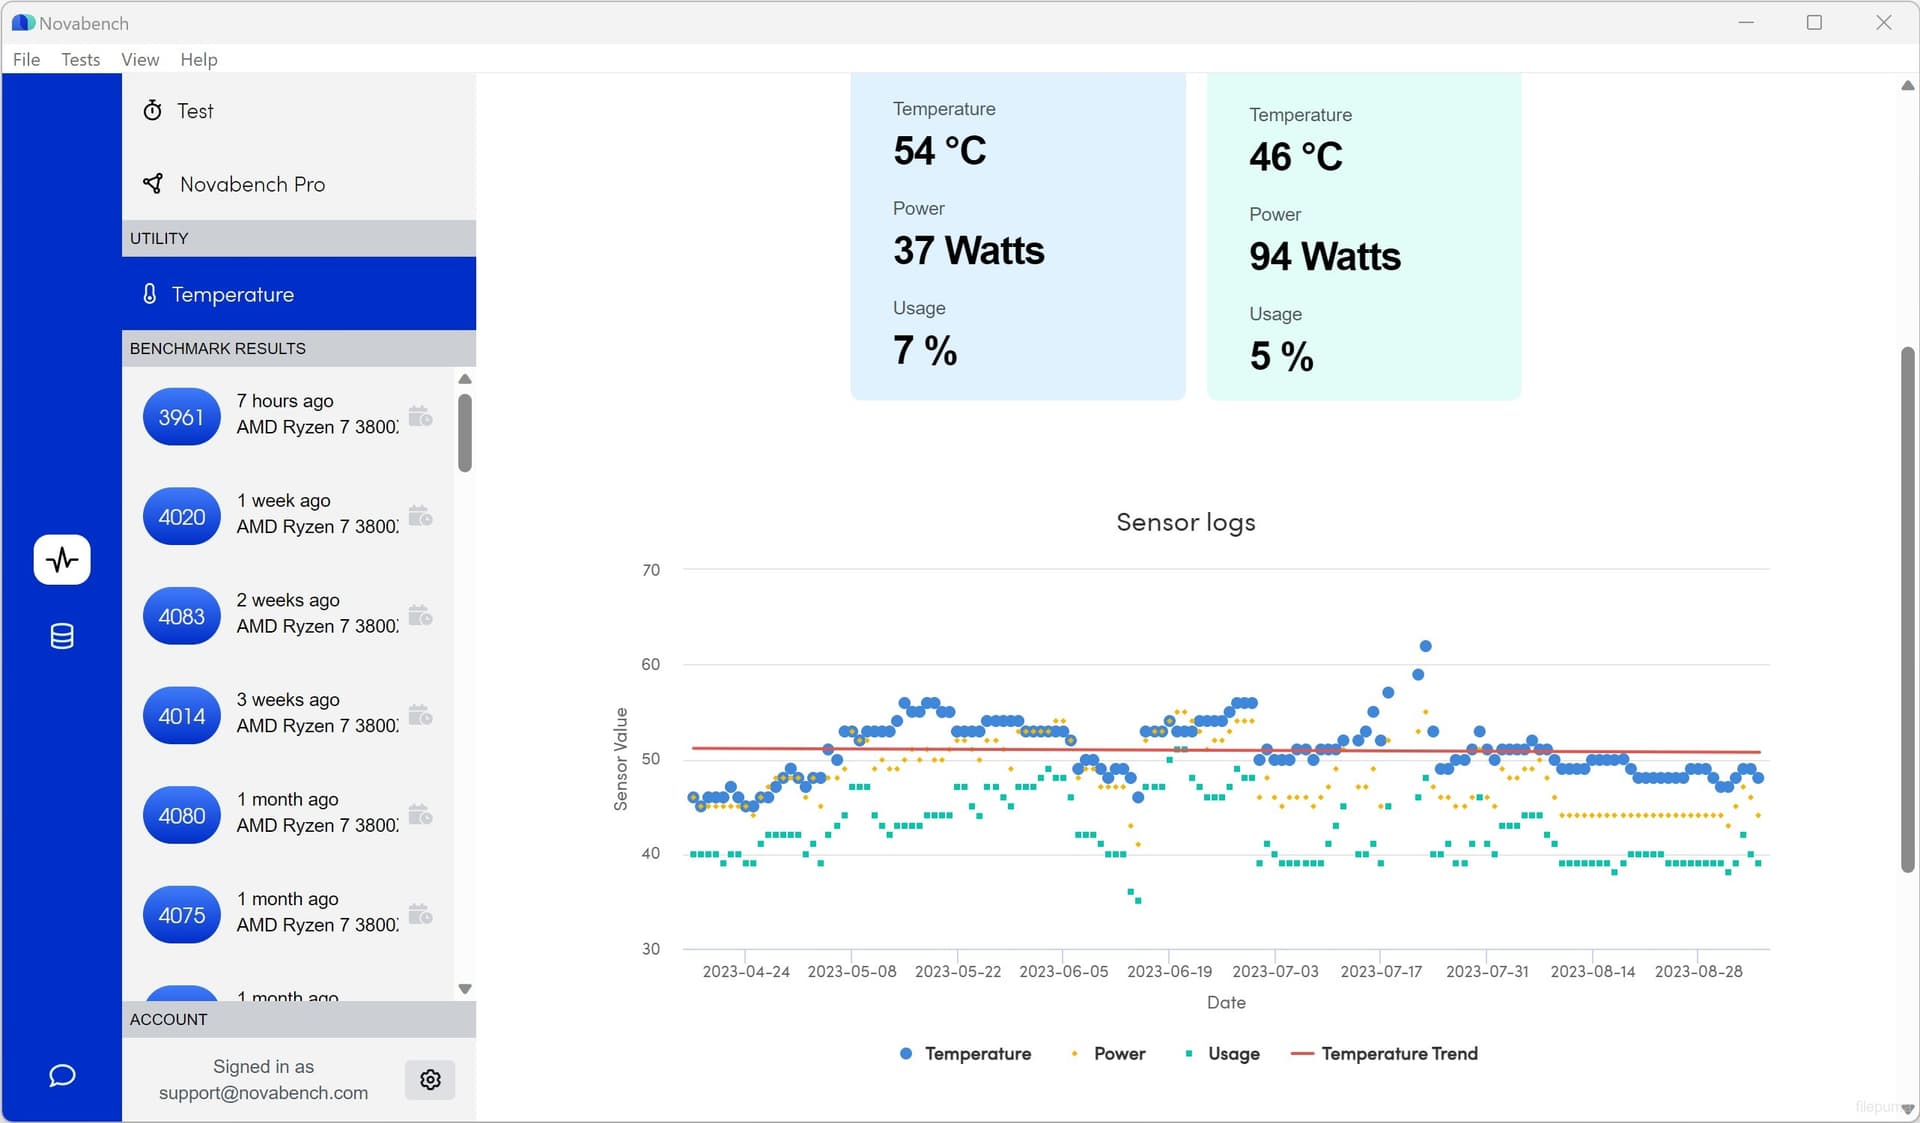Click the Novabench Pro share icon
The image size is (1920, 1123).
(153, 183)
